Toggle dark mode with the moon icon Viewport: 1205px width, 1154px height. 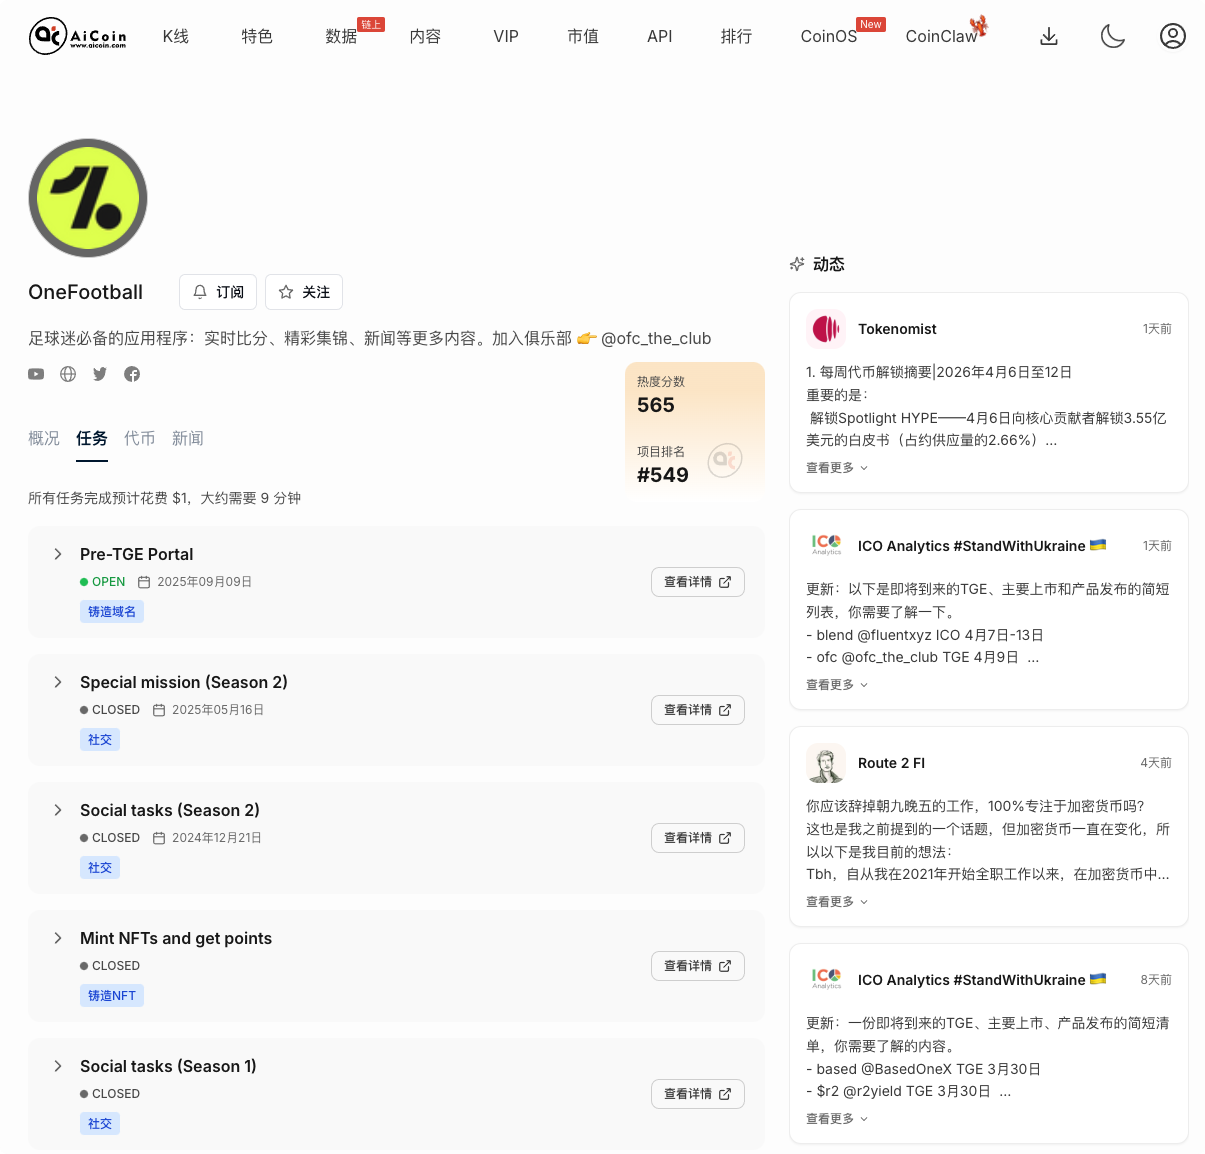(x=1112, y=35)
